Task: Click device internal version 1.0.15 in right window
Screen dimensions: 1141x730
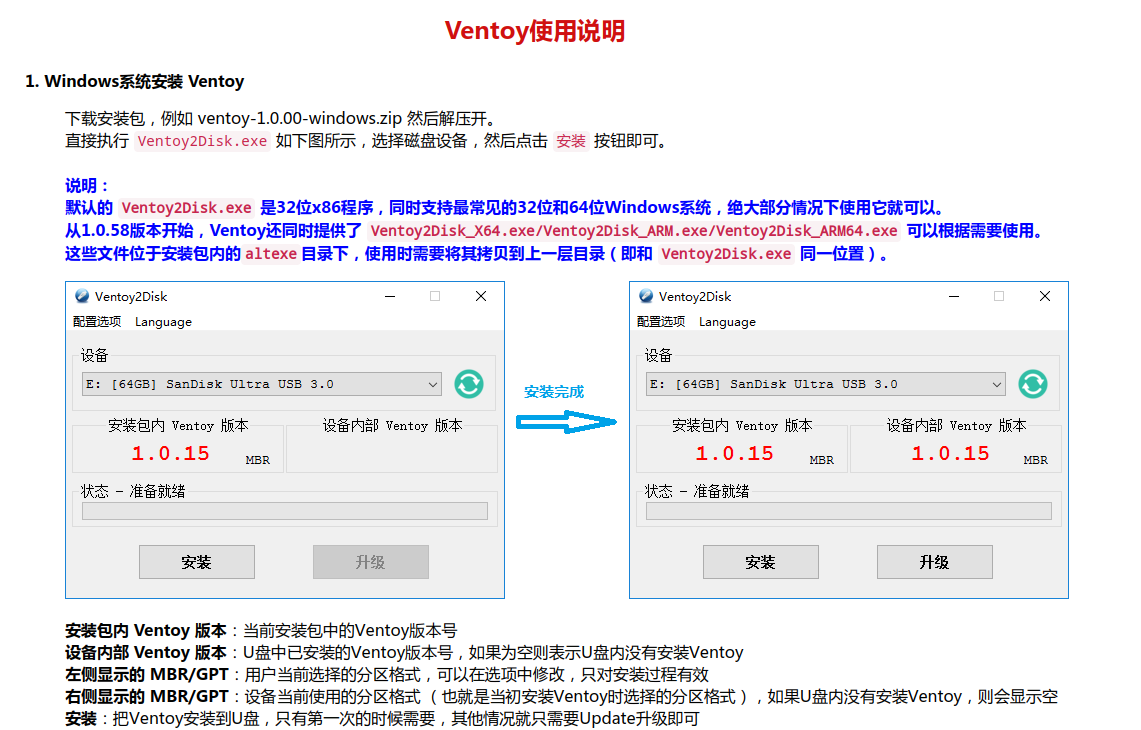Action: tap(950, 453)
